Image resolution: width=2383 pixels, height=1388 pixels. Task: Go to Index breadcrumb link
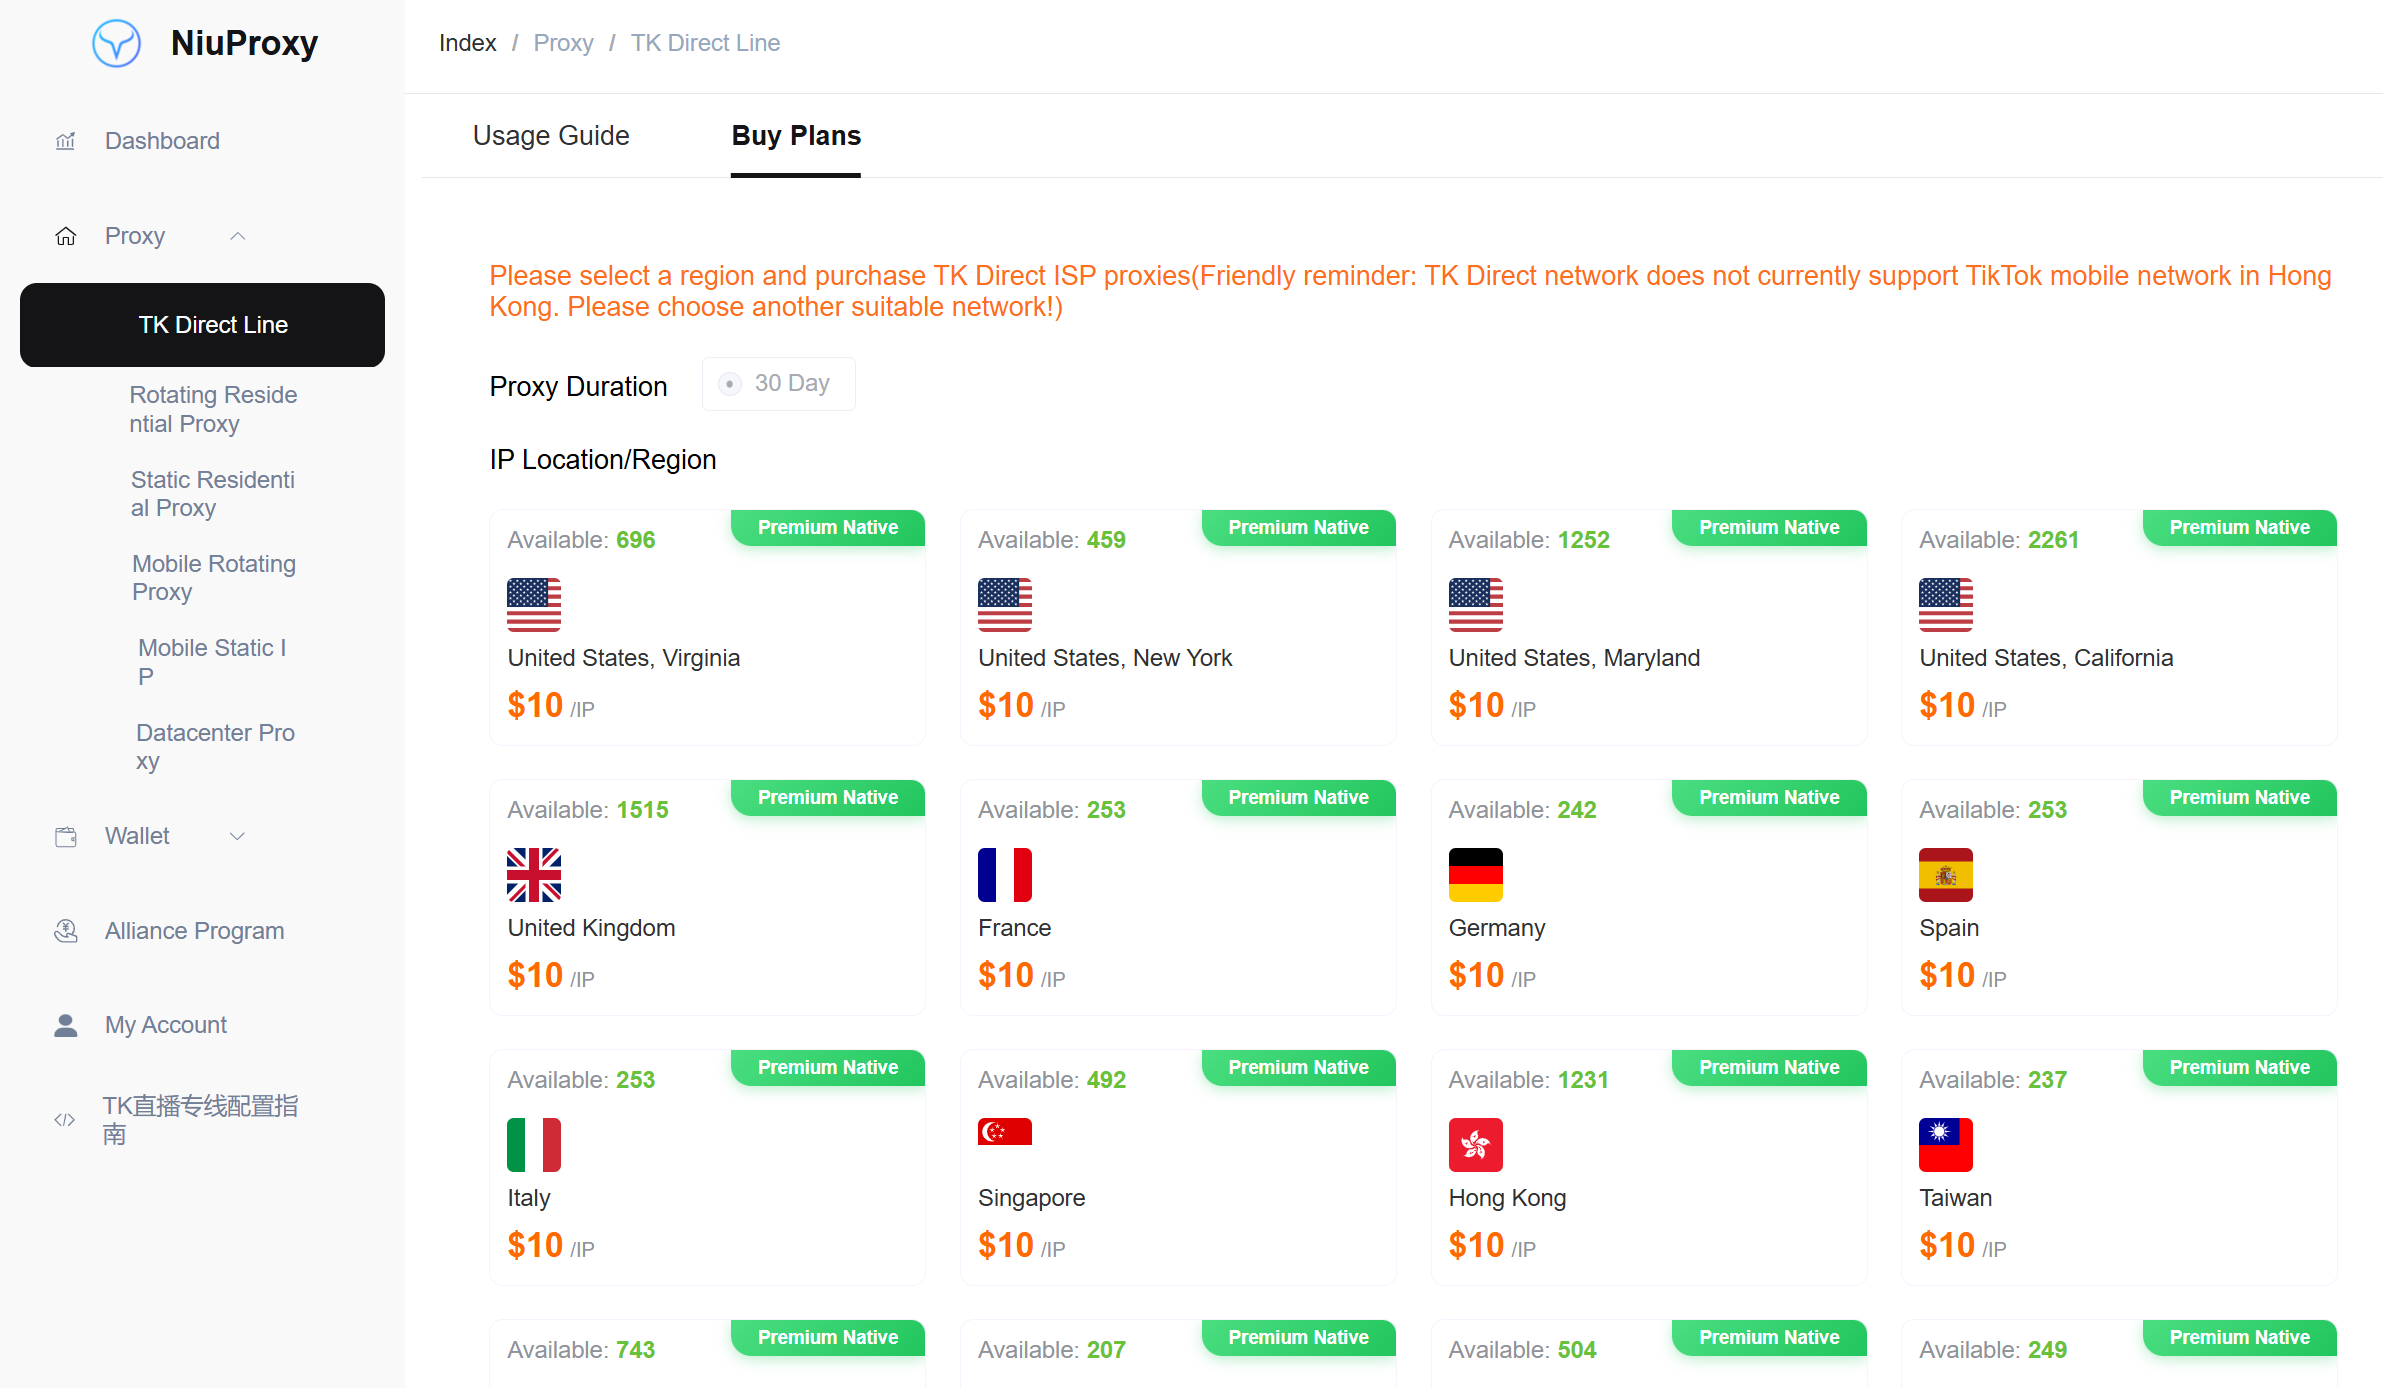pyautogui.click(x=467, y=43)
